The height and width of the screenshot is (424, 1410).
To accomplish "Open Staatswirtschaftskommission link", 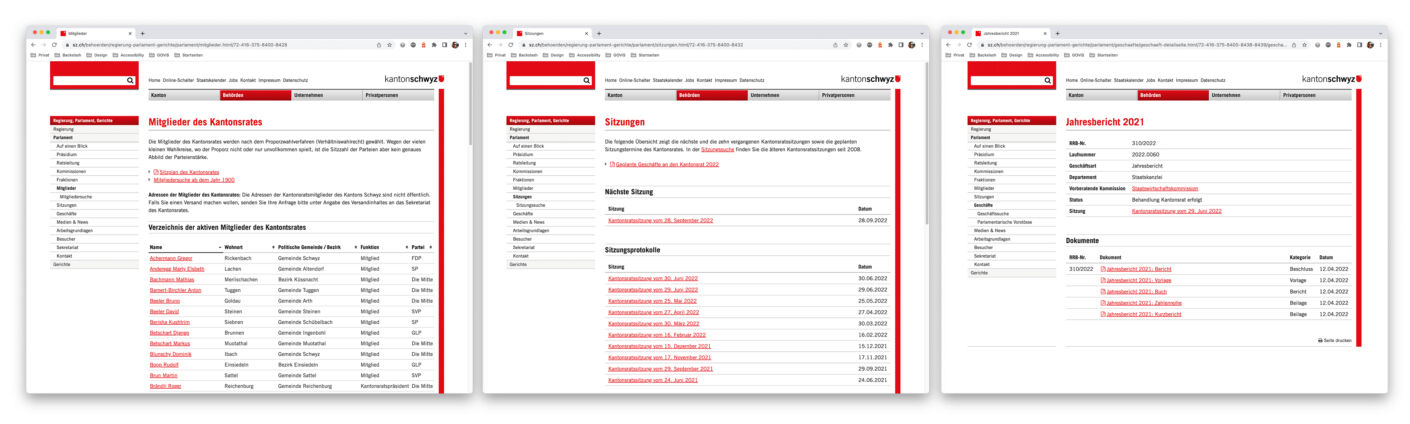I will point(1165,188).
